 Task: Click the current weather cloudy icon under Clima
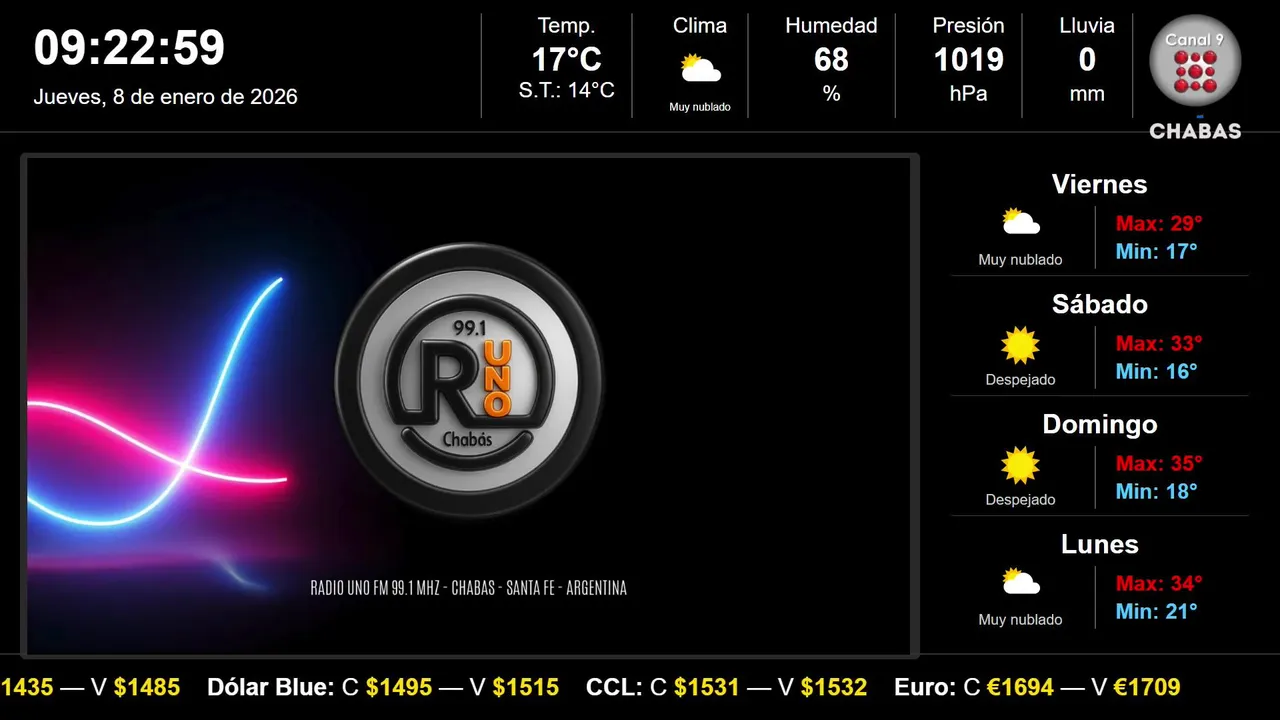click(700, 69)
